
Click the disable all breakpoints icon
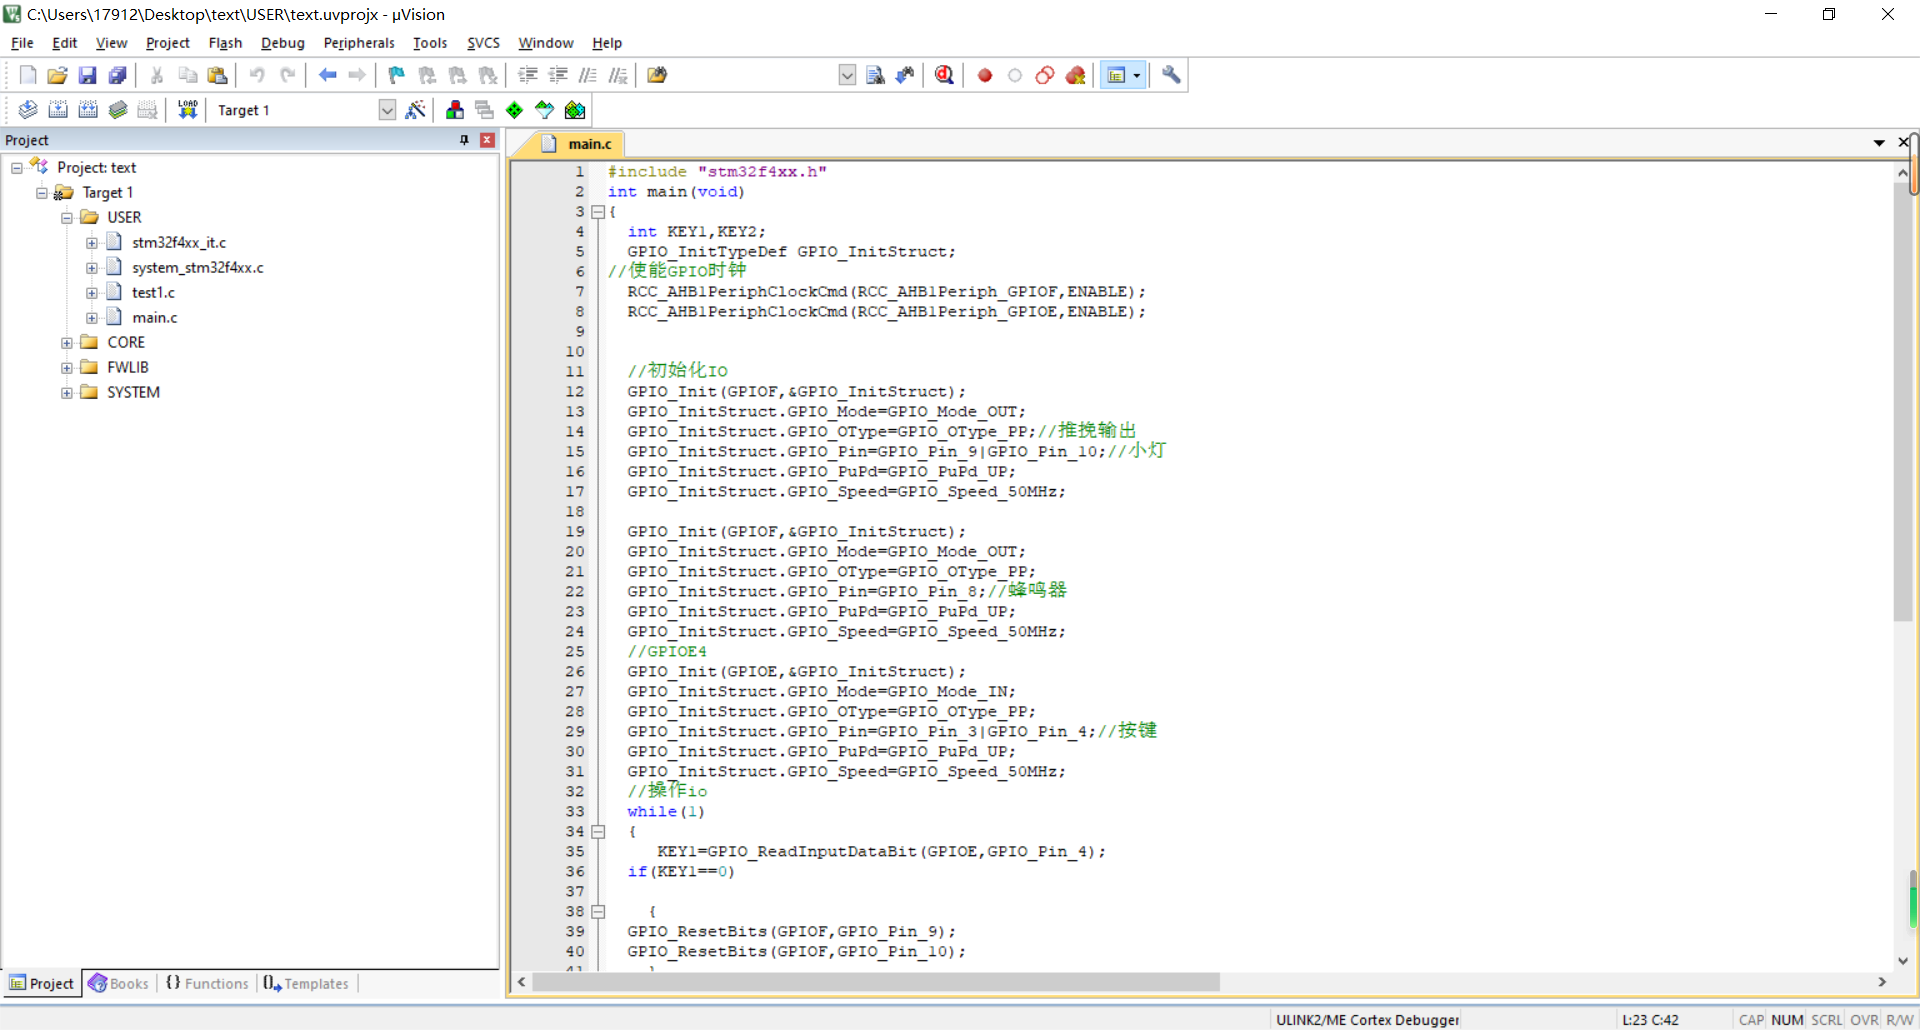1045,75
